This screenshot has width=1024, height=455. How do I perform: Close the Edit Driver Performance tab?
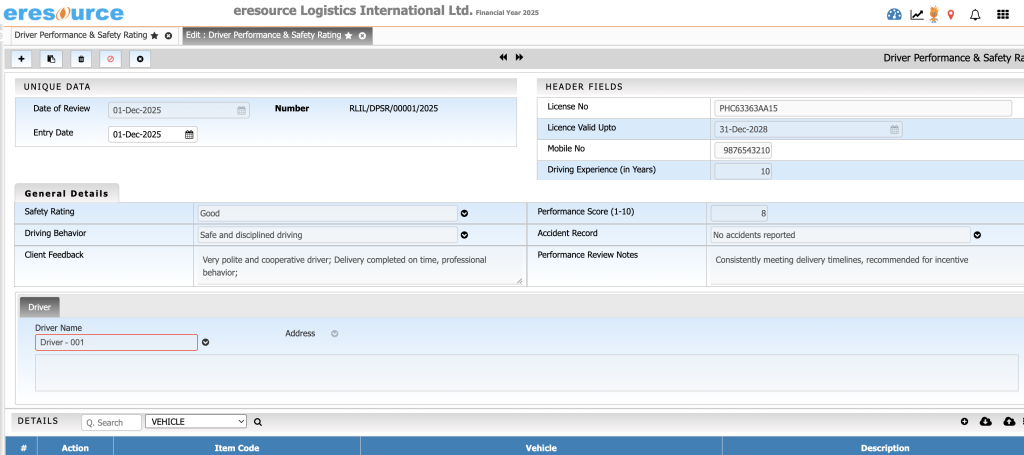(x=362, y=35)
